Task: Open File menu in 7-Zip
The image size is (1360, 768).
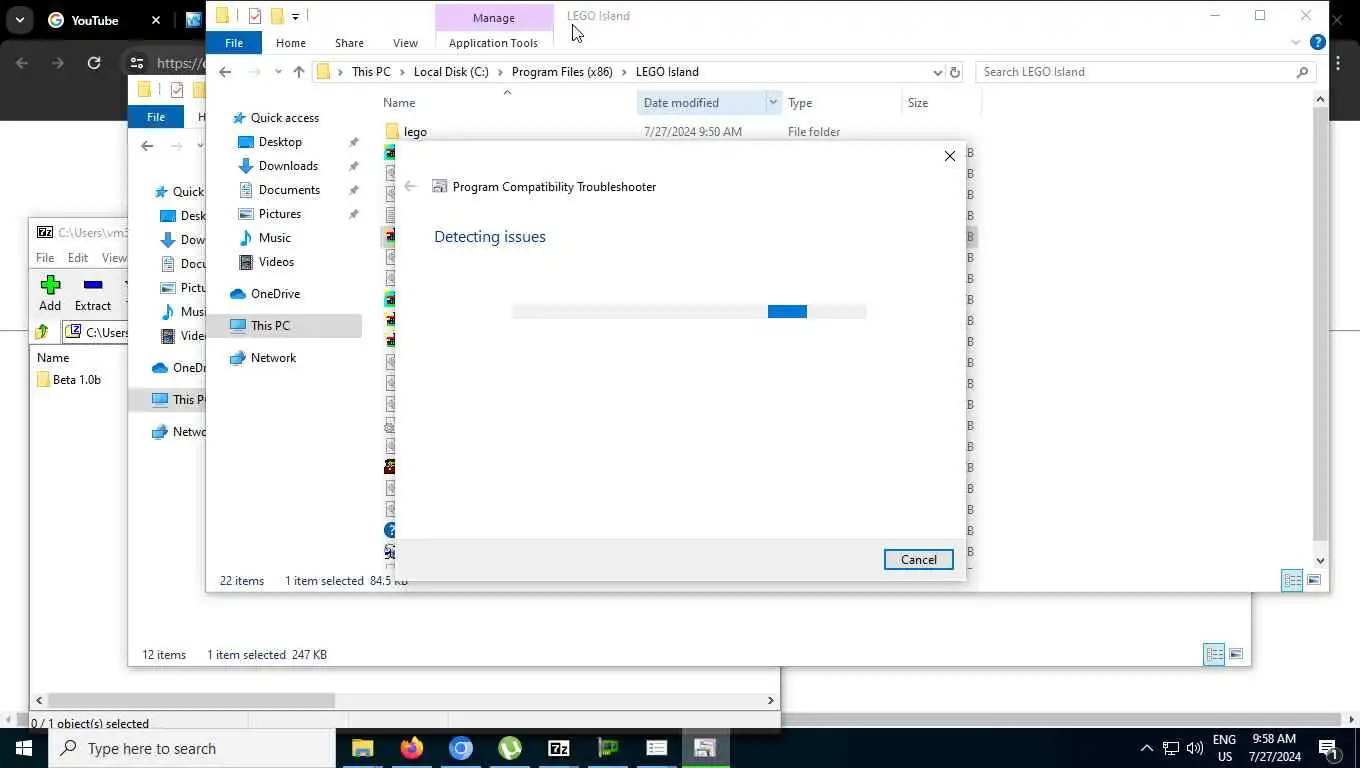Action: tap(45, 258)
